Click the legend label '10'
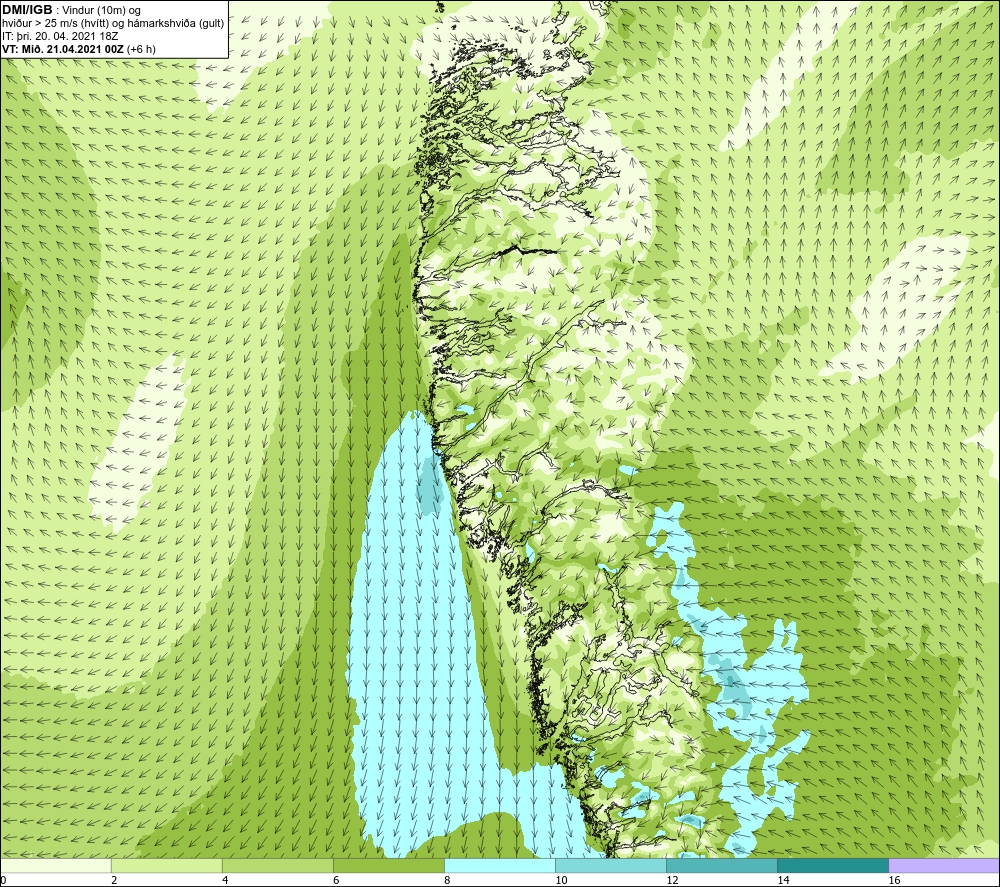Screen dimensions: 1000x887 coord(561,881)
